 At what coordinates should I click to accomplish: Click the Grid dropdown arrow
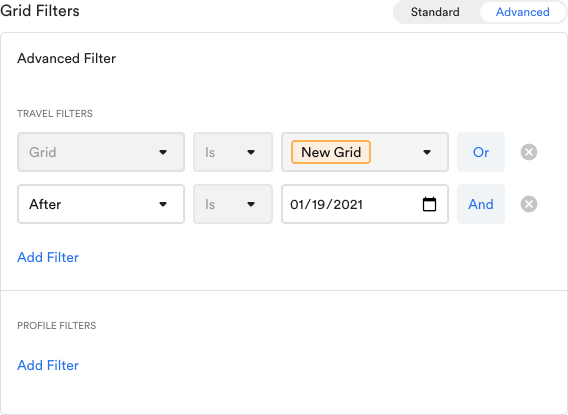(163, 152)
